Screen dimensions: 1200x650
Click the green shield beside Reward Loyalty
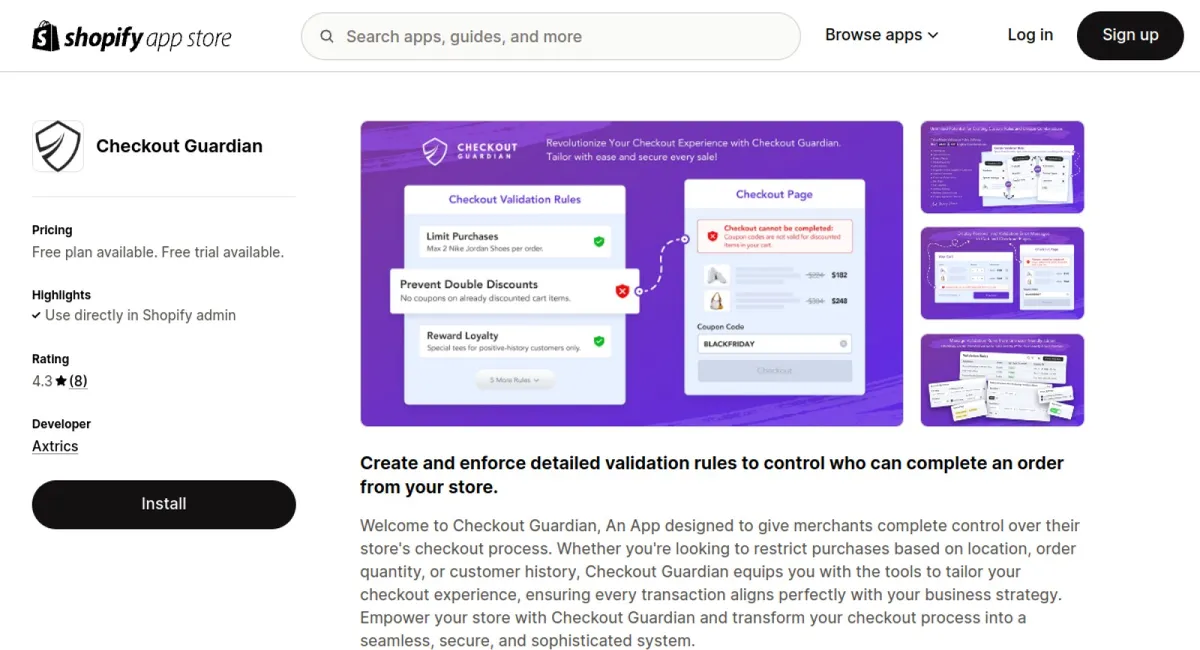click(599, 341)
